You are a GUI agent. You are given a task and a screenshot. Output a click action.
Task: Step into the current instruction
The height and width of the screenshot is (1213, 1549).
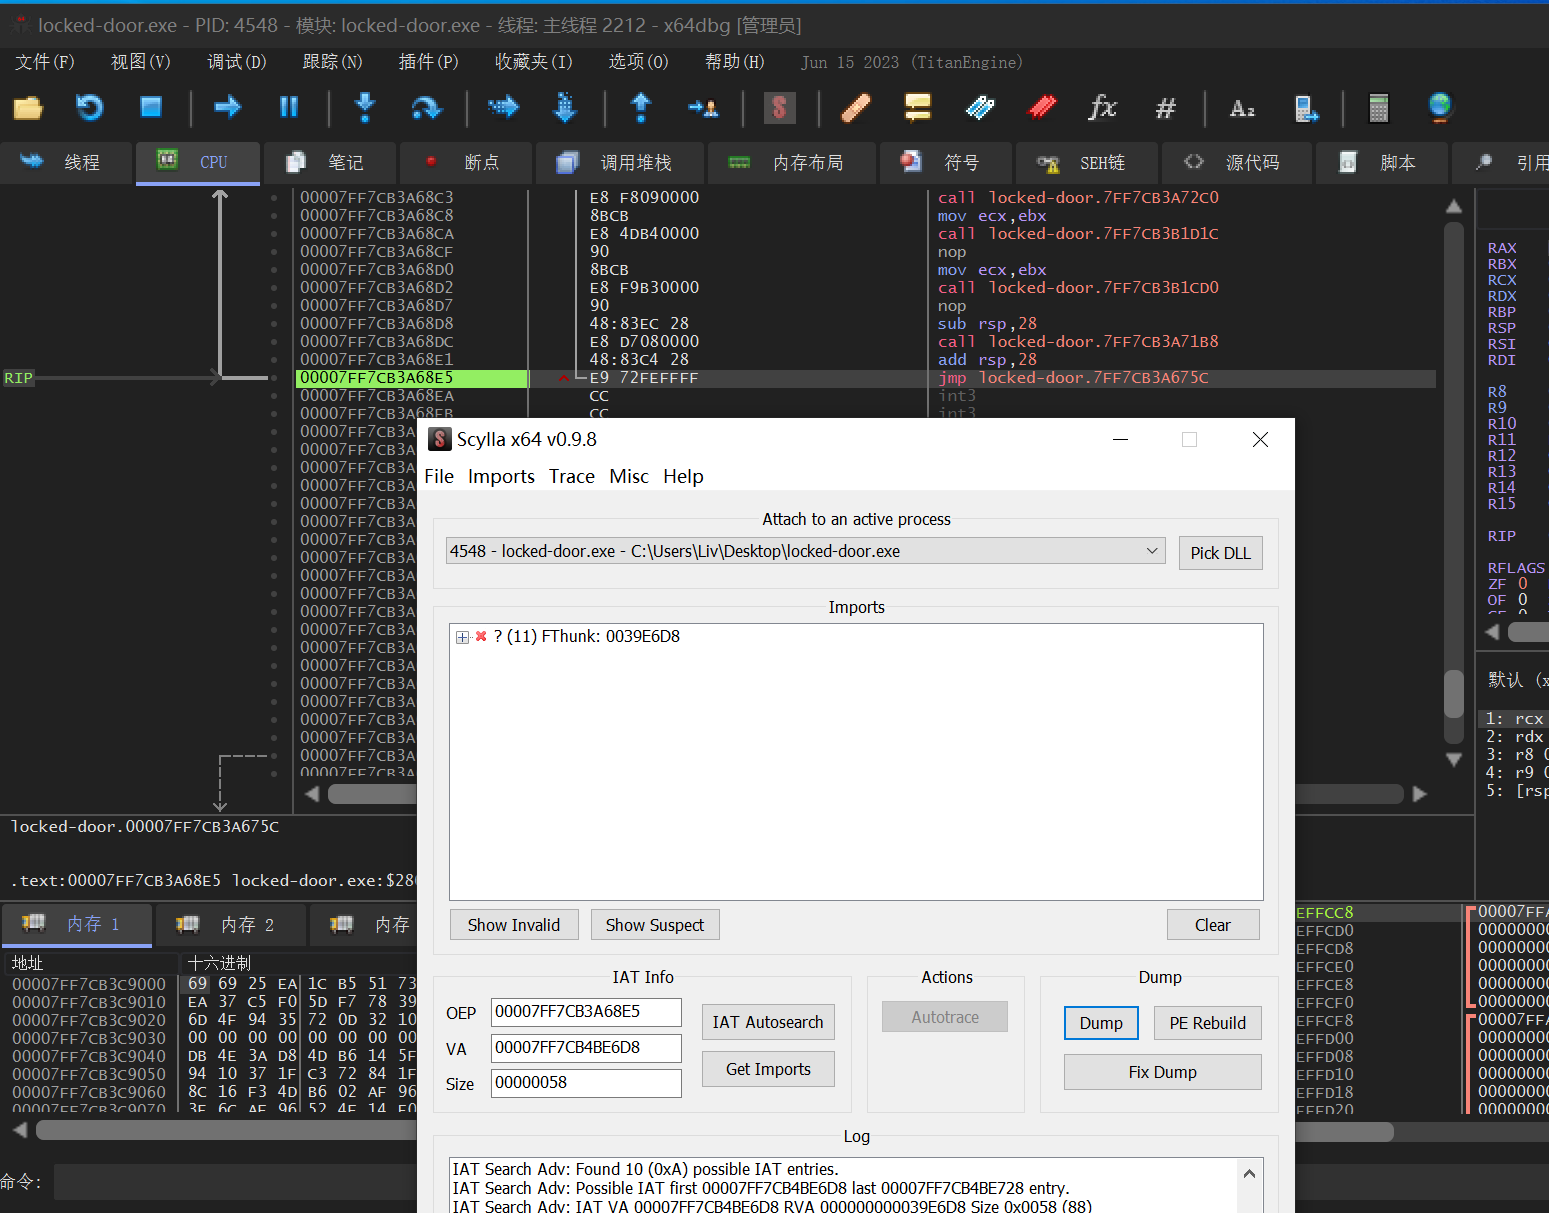click(x=365, y=107)
